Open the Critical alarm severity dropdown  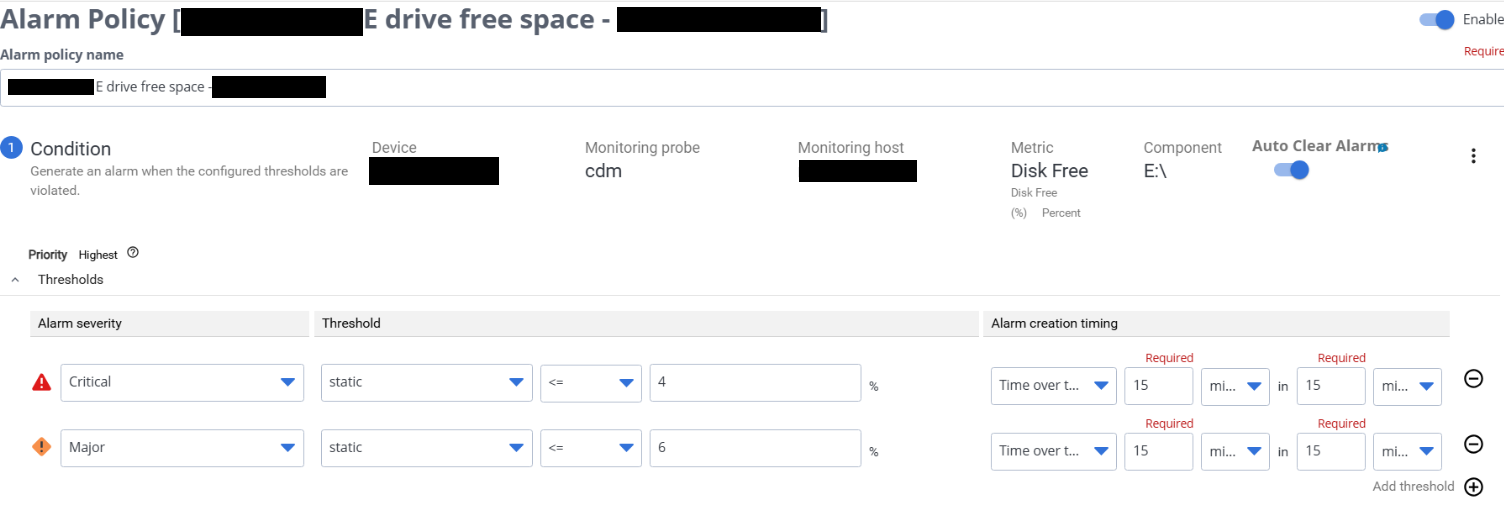tap(182, 382)
